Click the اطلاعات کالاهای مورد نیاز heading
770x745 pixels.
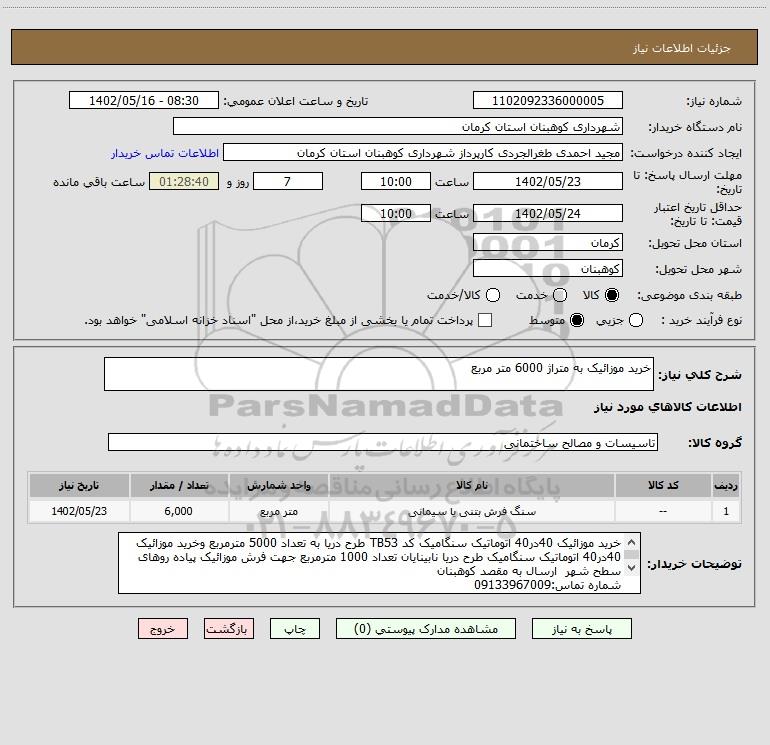(x=667, y=407)
